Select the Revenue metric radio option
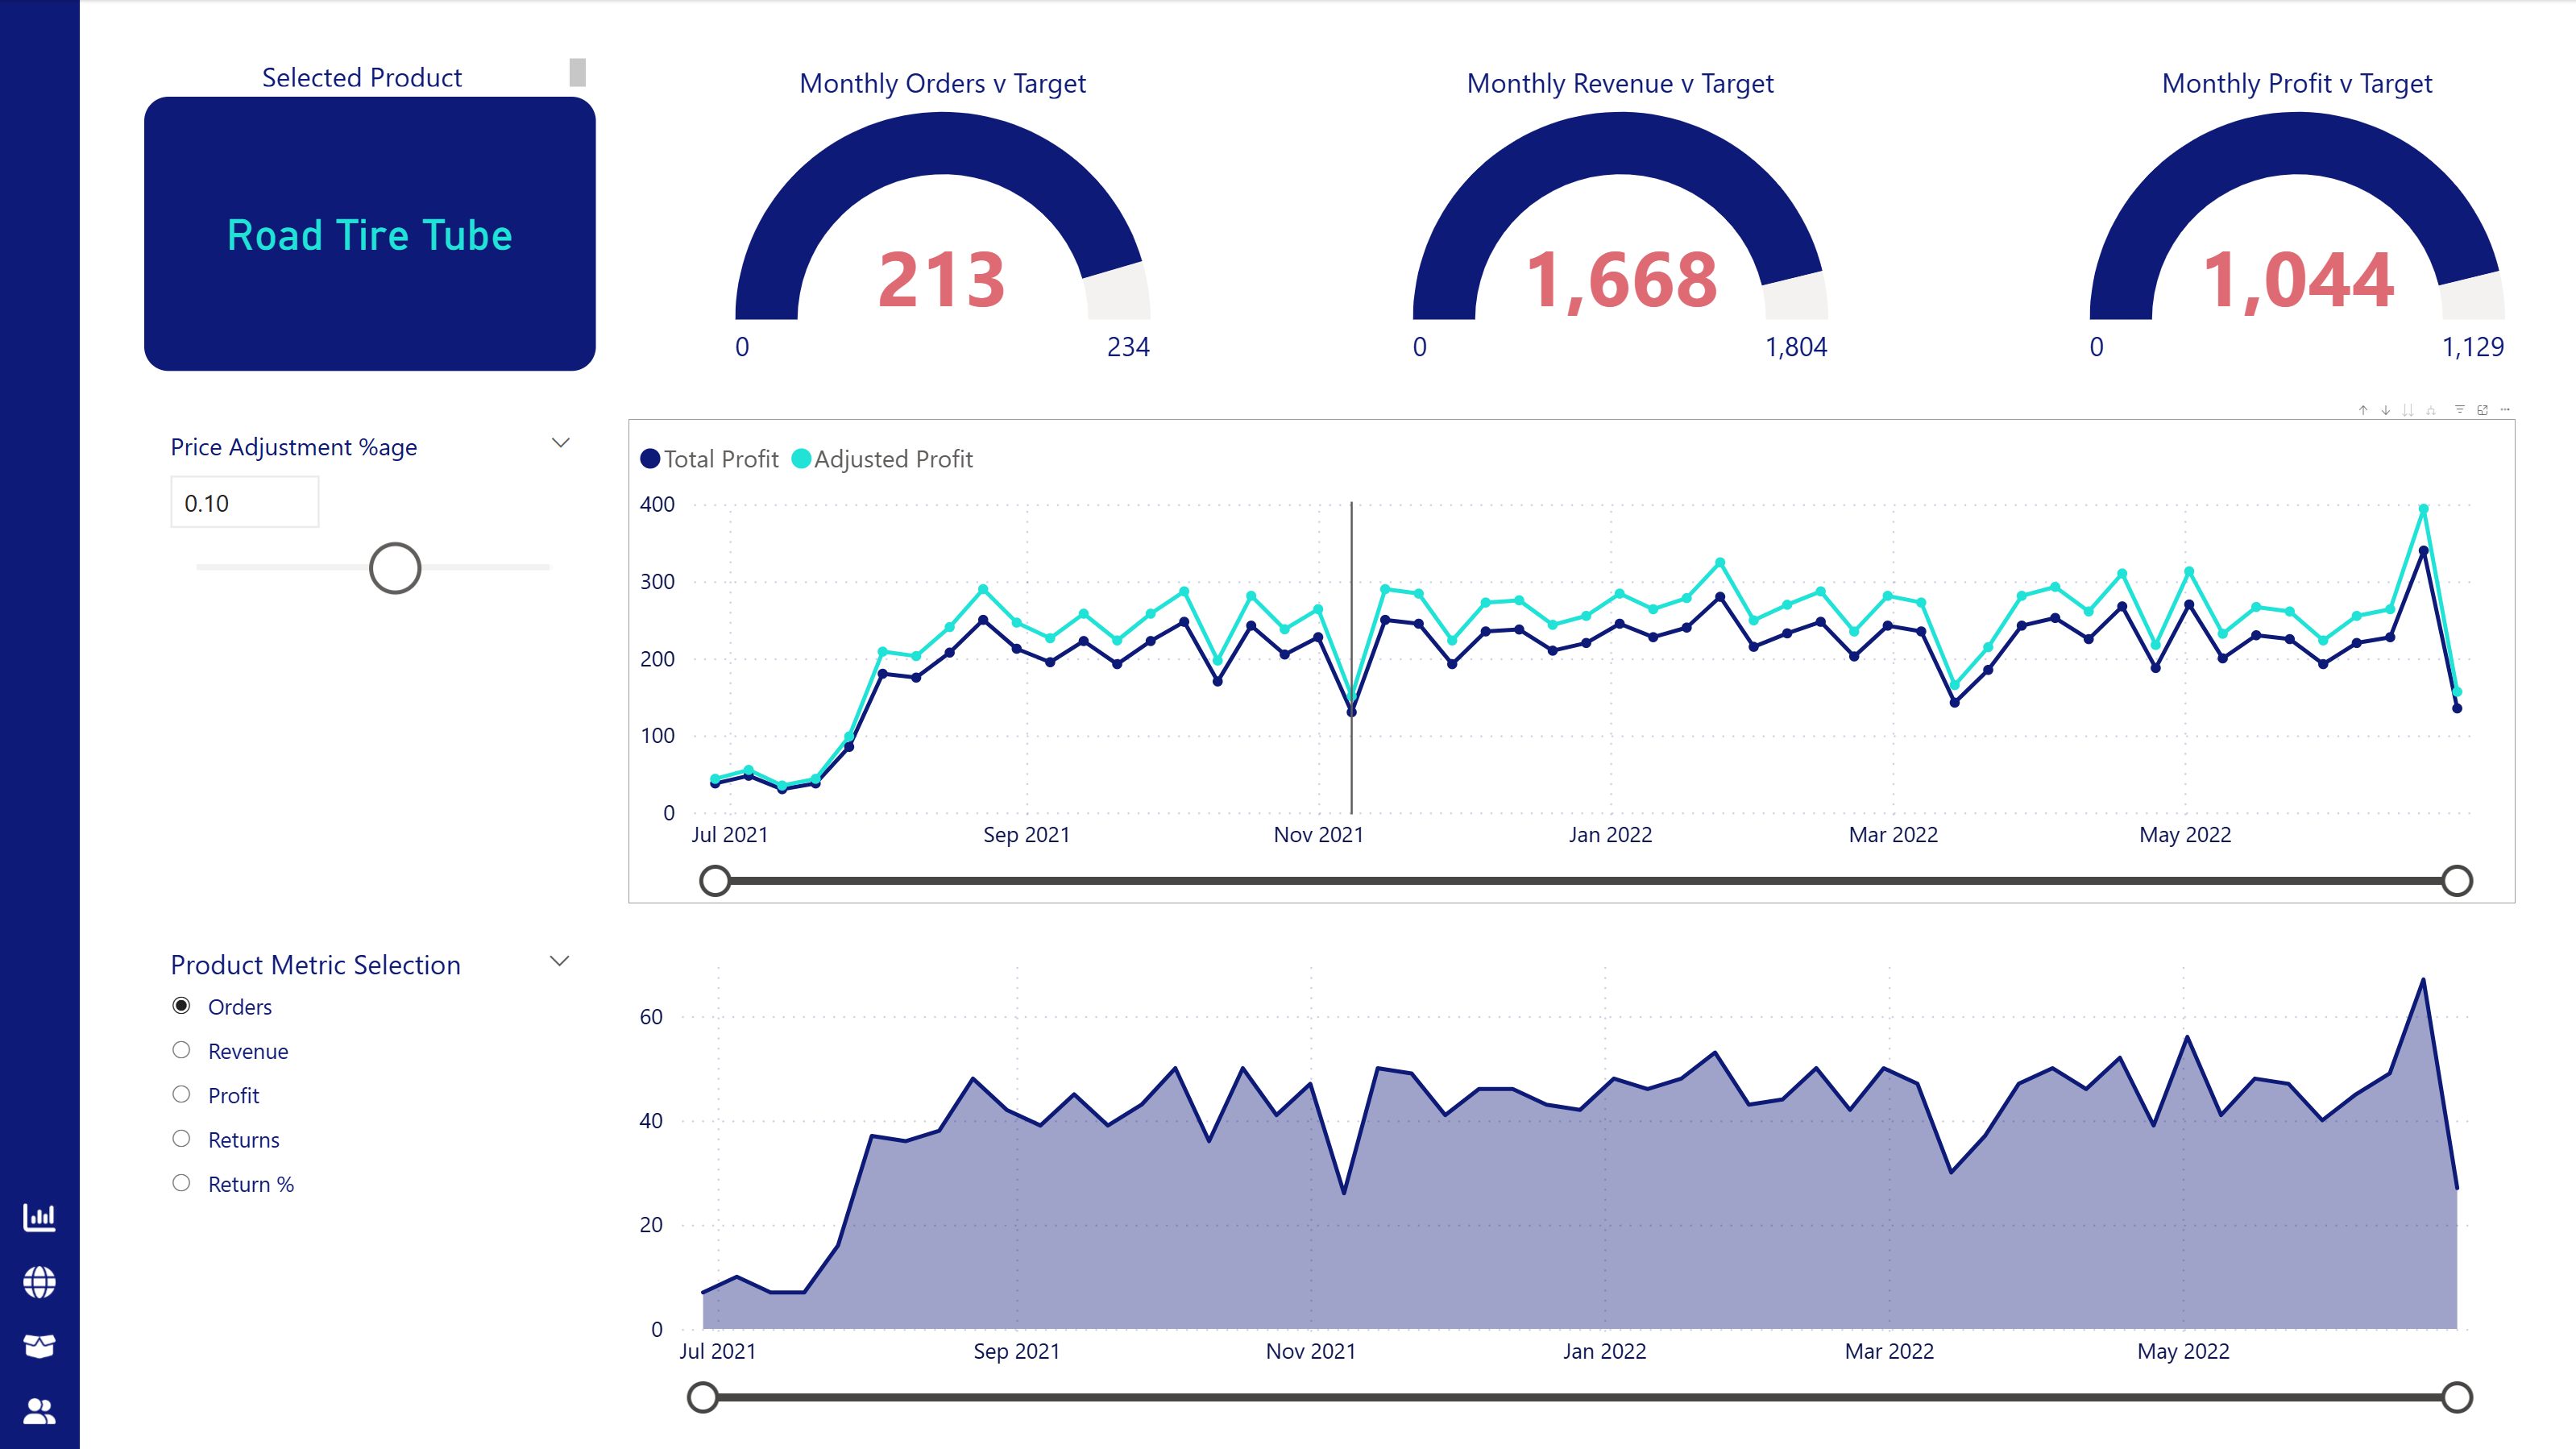This screenshot has height=1449, width=2576. click(x=181, y=1050)
